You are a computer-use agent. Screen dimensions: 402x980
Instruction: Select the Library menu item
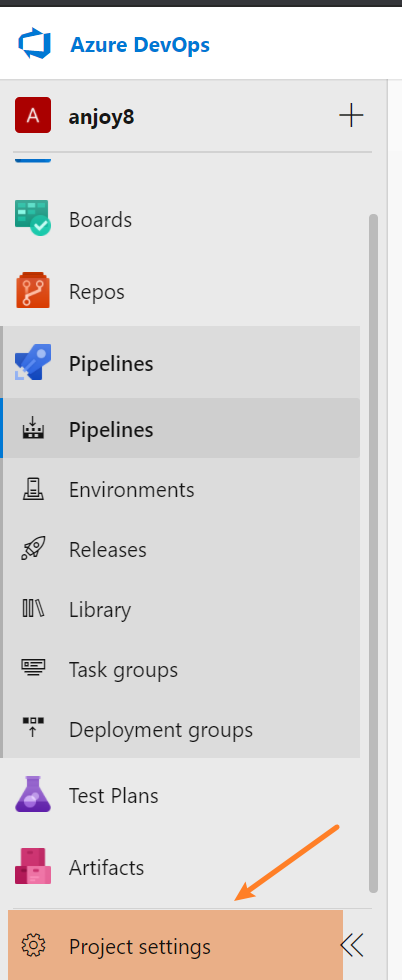pos(181,609)
